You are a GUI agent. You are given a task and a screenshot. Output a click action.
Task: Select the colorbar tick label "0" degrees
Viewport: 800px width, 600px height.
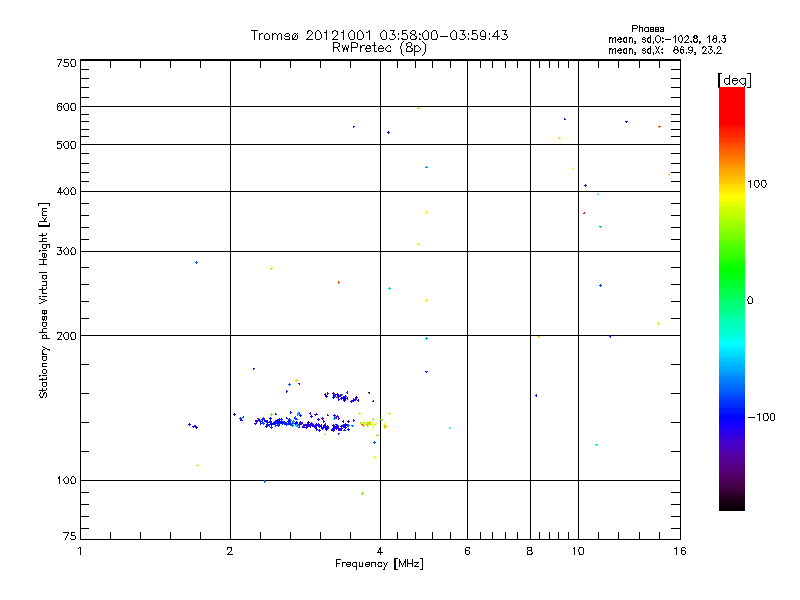pos(750,301)
